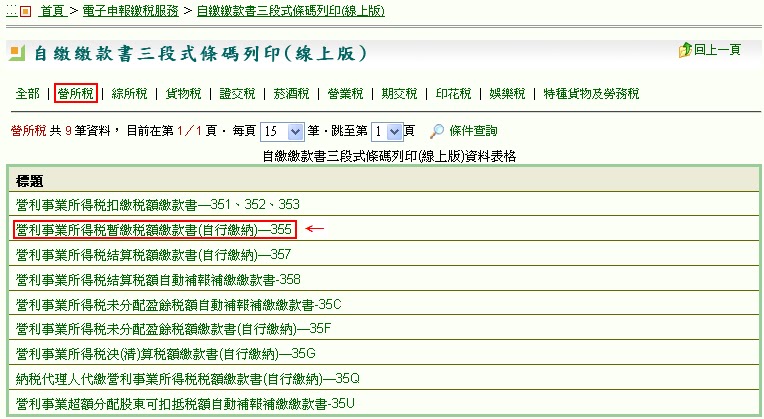
Task: Open 營利事業所得稅未分配盈餘稅額自動補報補繳繳款書-35C
Action: point(178,305)
